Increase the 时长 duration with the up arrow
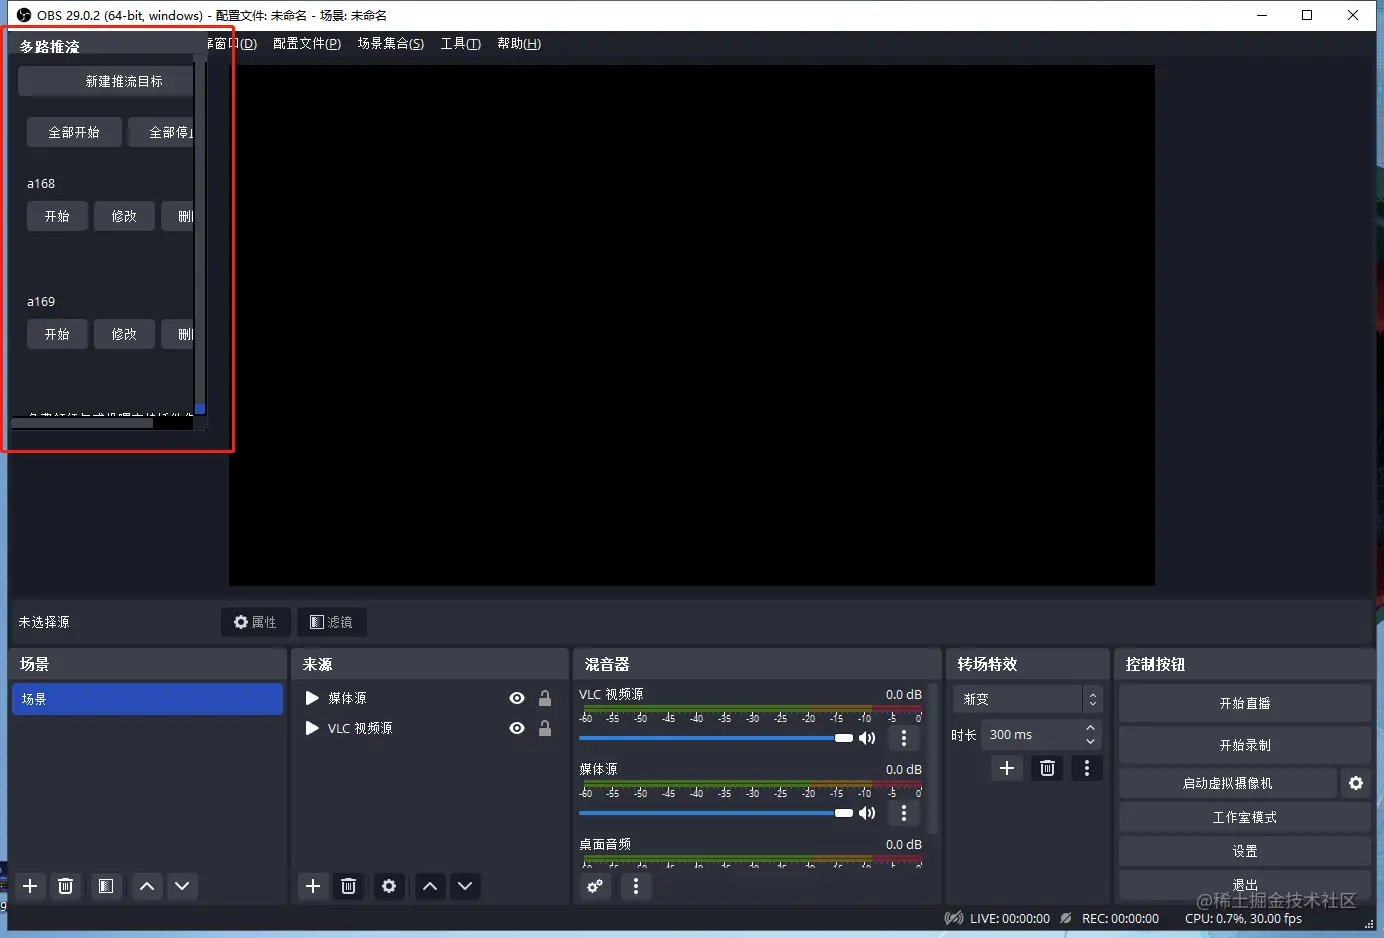The image size is (1384, 938). [1090, 728]
